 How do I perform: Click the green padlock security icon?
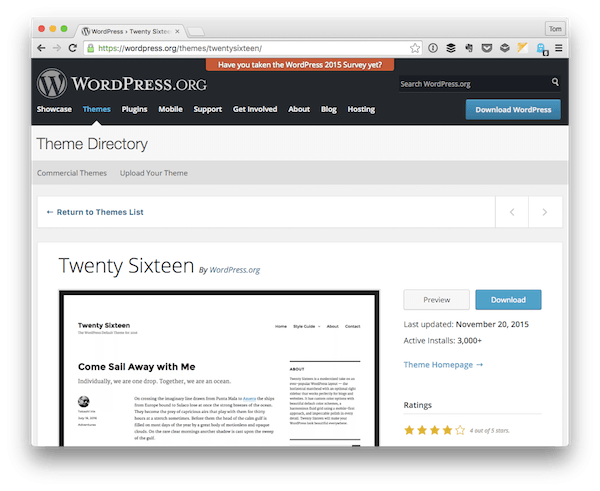click(x=90, y=48)
